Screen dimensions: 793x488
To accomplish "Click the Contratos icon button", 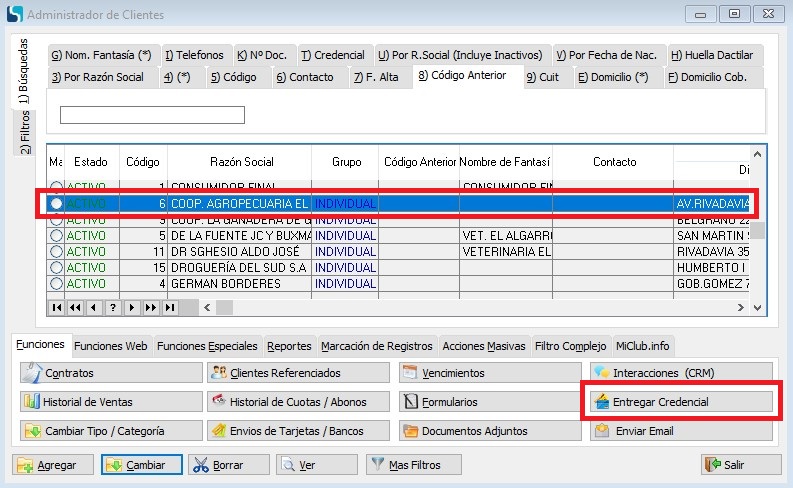I will (30, 373).
